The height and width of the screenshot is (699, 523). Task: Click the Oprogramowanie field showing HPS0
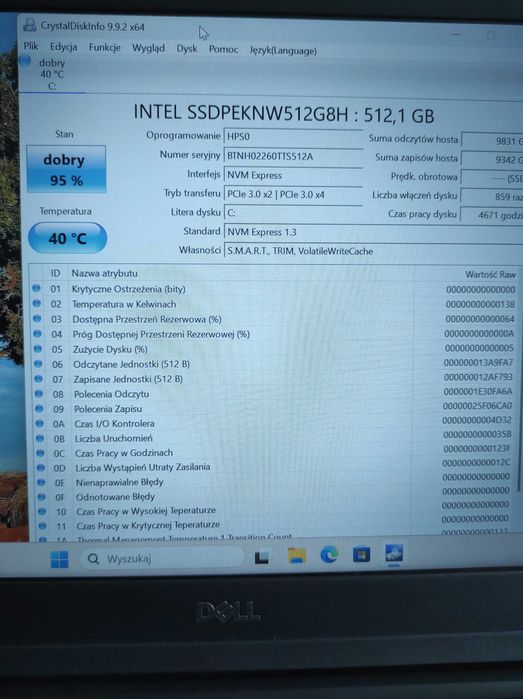pyautogui.click(x=292, y=136)
